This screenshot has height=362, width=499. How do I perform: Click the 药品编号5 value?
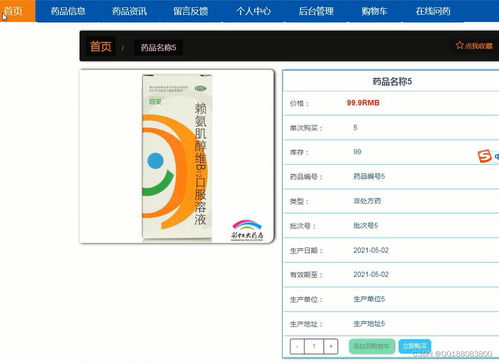[x=369, y=176]
